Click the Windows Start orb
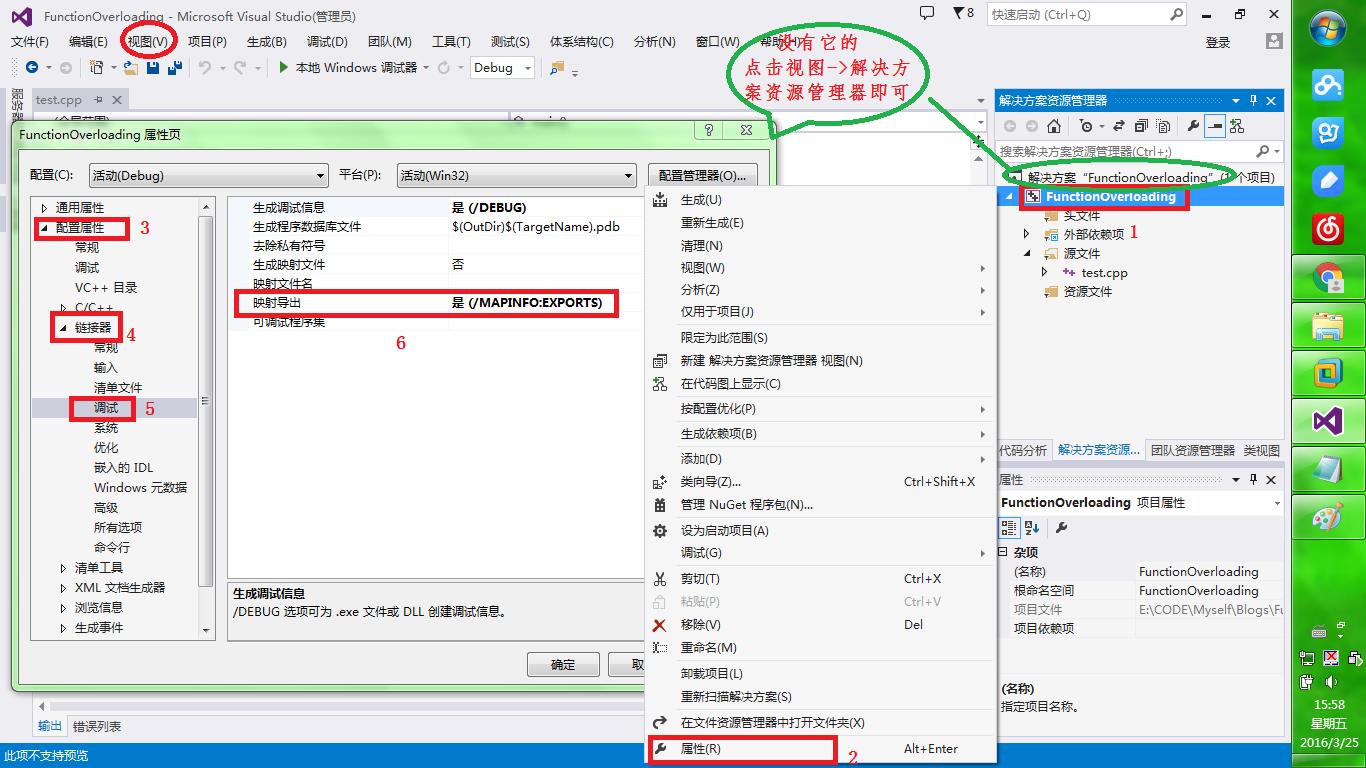The height and width of the screenshot is (768, 1366). click(x=1328, y=26)
